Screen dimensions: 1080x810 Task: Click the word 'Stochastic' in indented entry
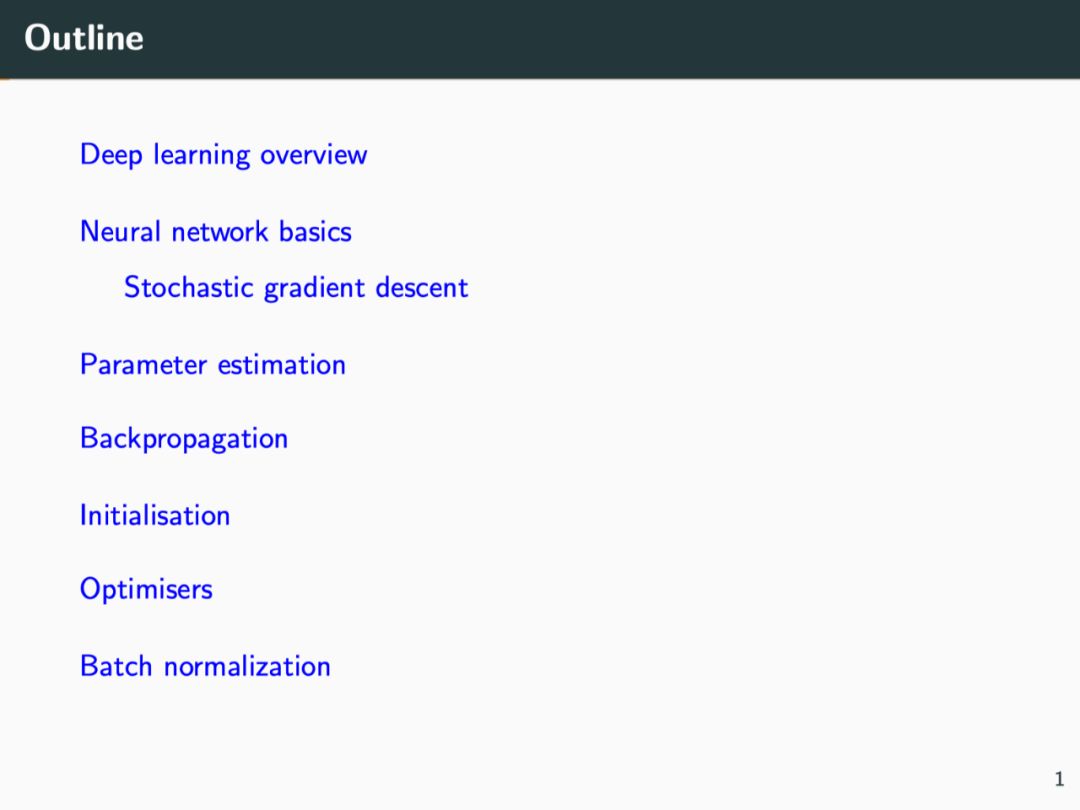coord(189,288)
